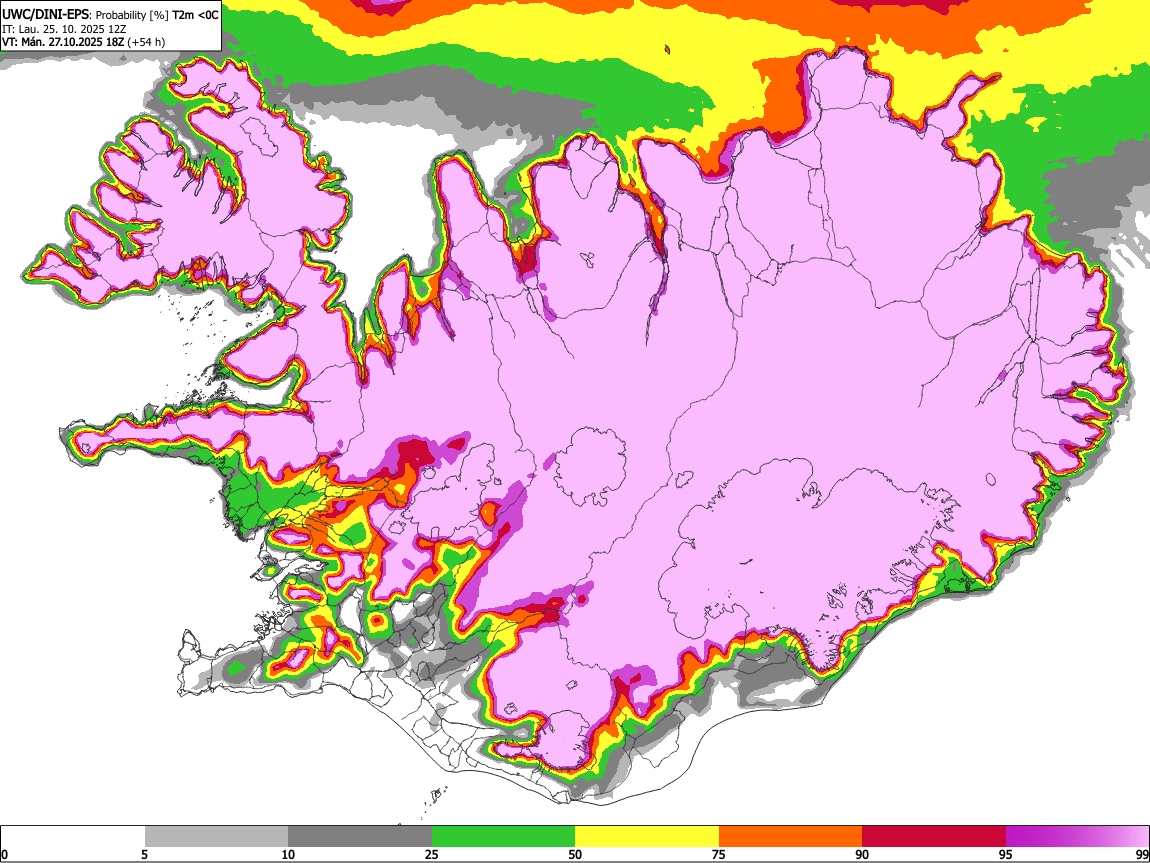The image size is (1150, 863).
Task: Click the yellow 50–75% legend swatch
Action: [x=647, y=837]
